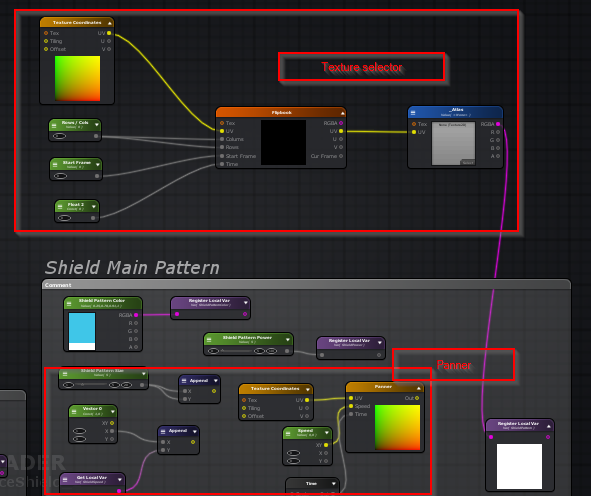This screenshot has width=591, height=496.
Task: Click the Flipbook node's UV output port
Action: click(x=341, y=131)
